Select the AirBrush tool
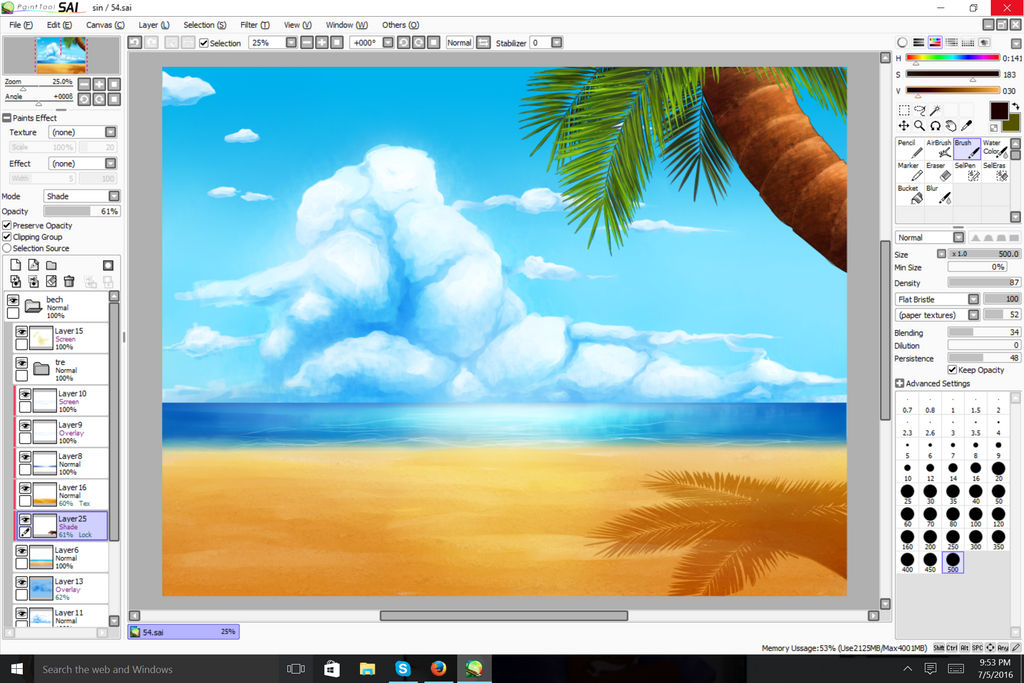 pos(937,150)
